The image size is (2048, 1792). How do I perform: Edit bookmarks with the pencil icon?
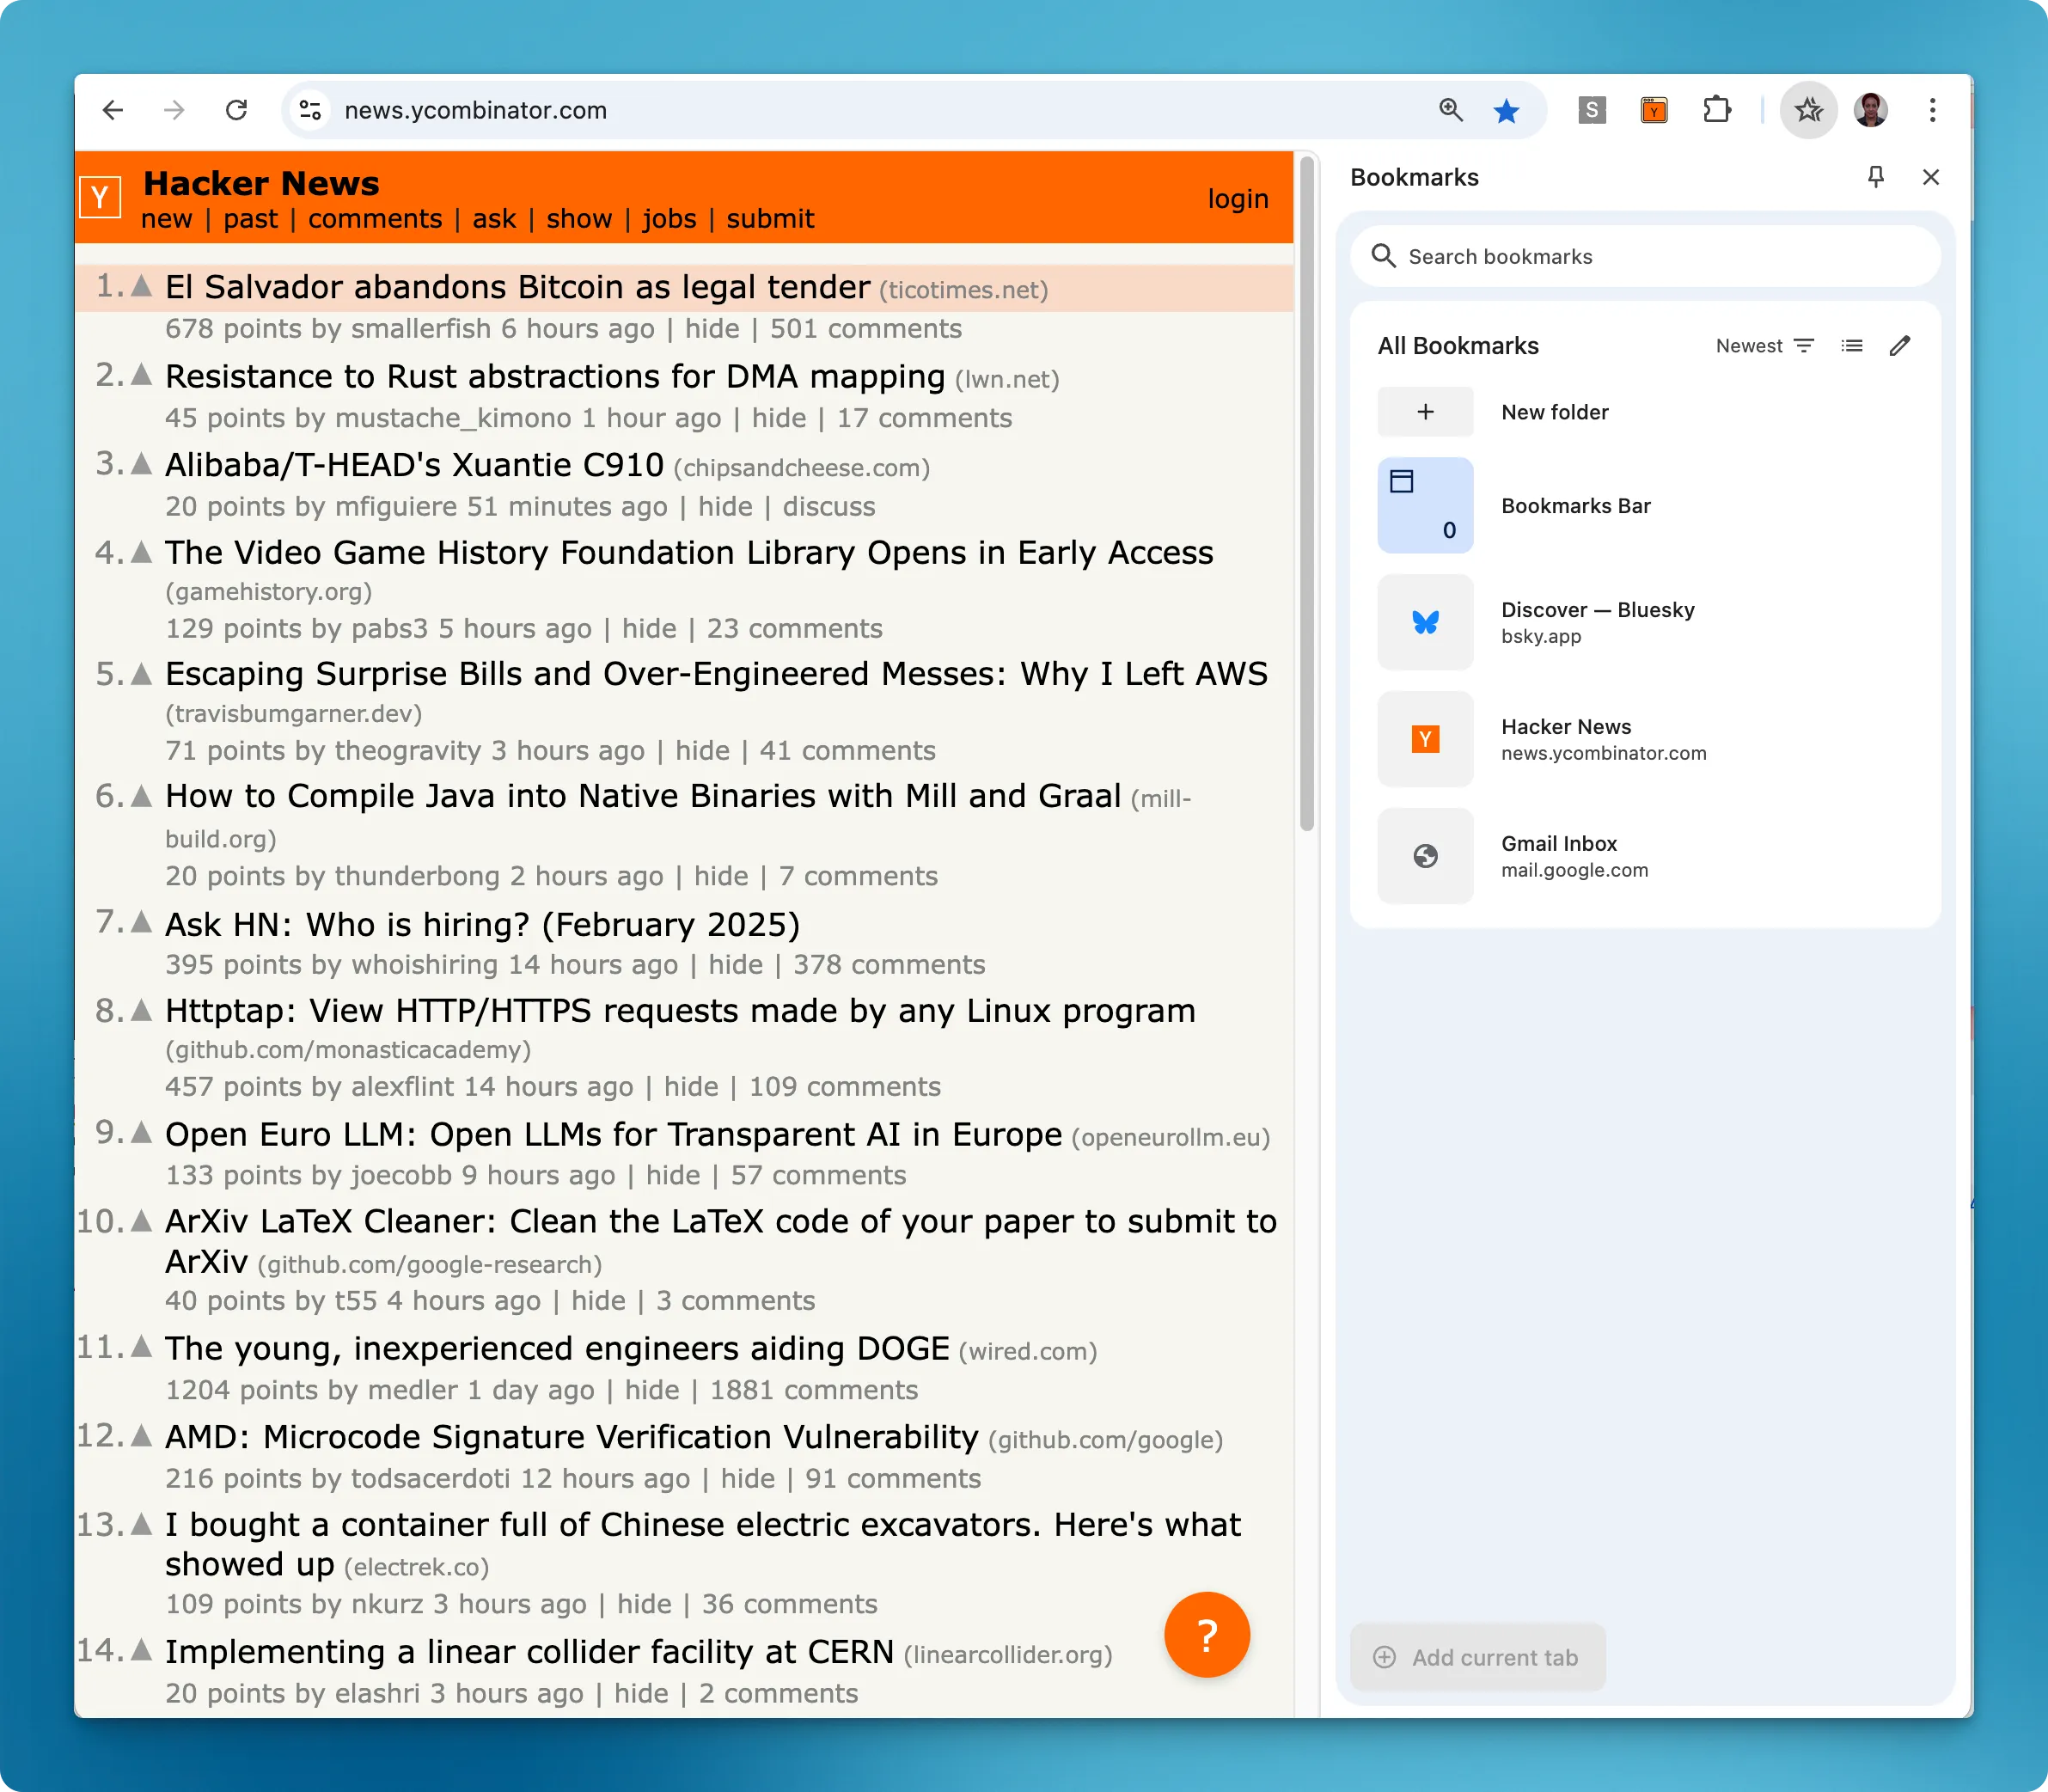pyautogui.click(x=1899, y=346)
